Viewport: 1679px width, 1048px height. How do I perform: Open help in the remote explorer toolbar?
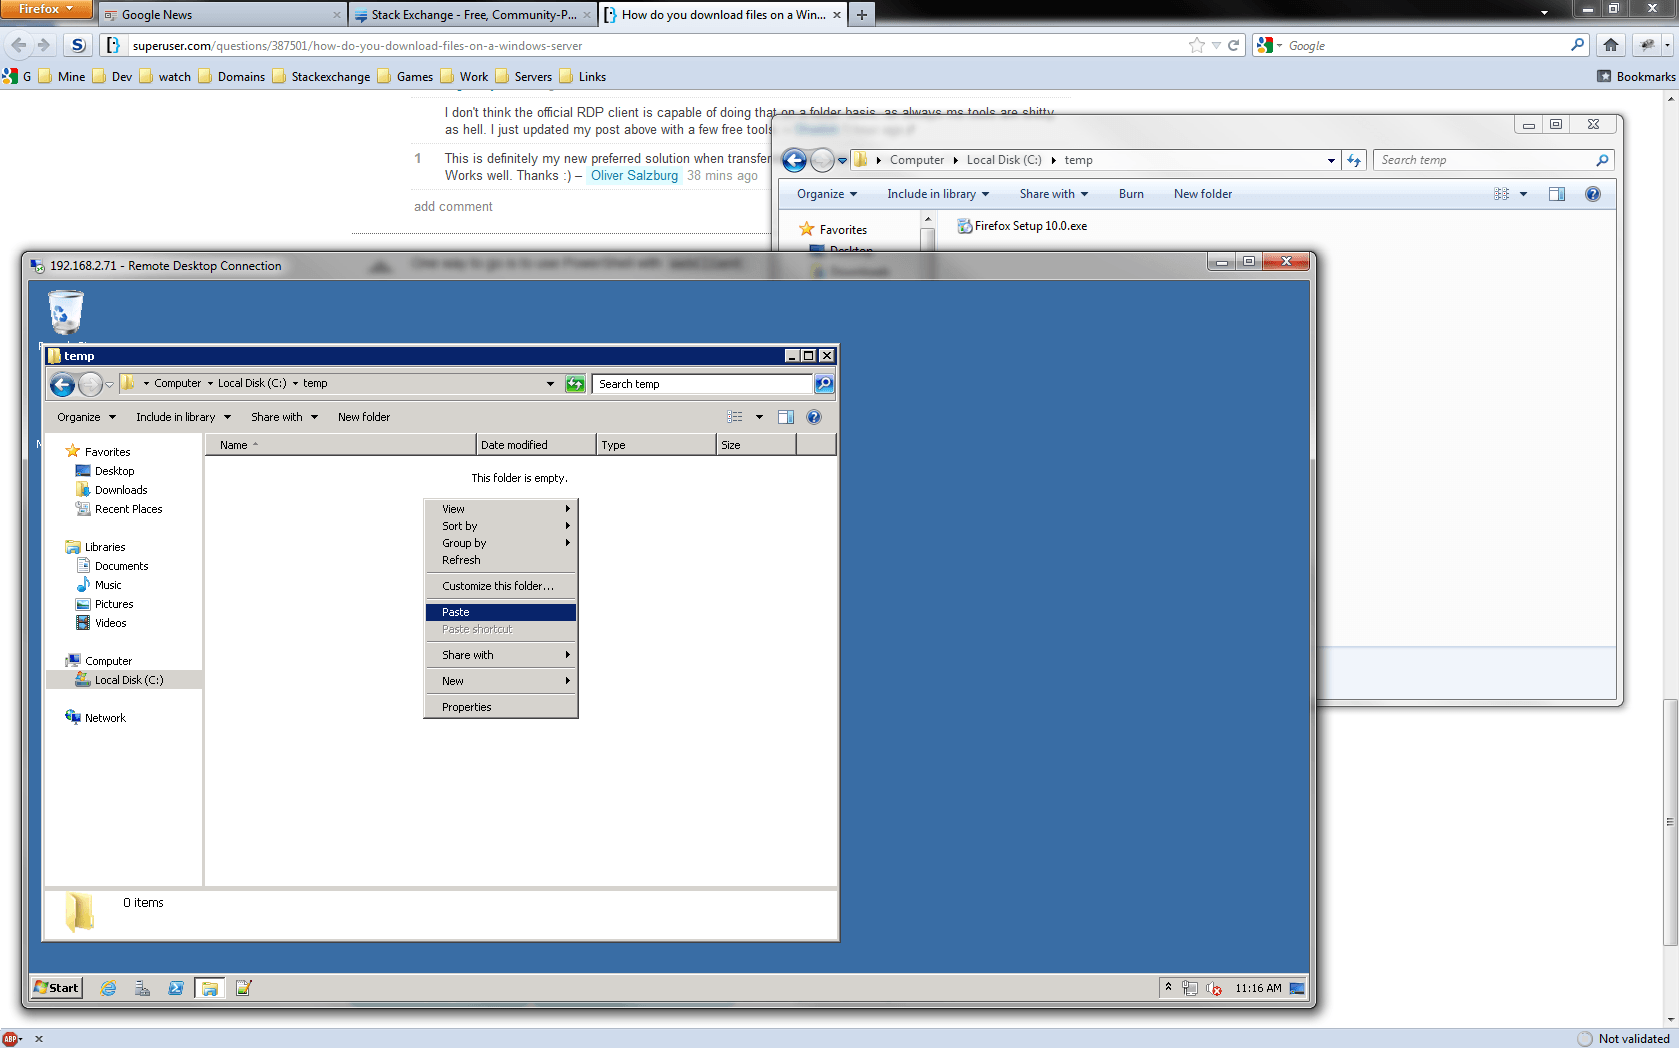[814, 417]
